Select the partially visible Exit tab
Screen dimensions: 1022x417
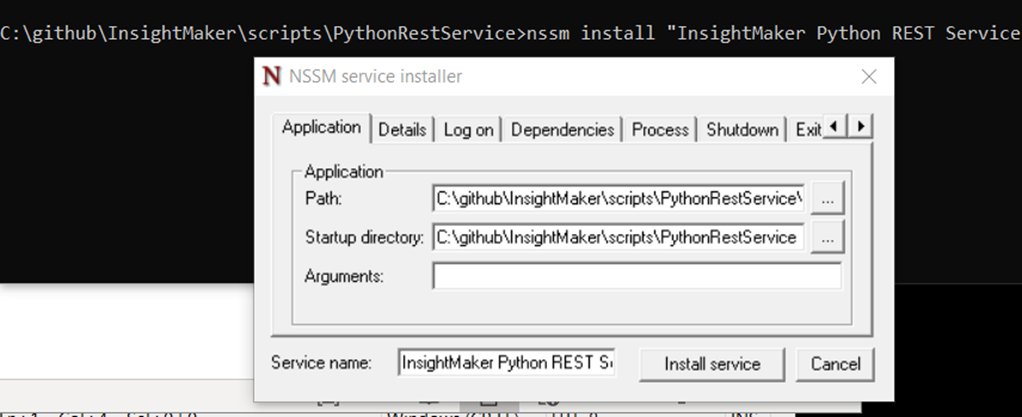(x=807, y=129)
